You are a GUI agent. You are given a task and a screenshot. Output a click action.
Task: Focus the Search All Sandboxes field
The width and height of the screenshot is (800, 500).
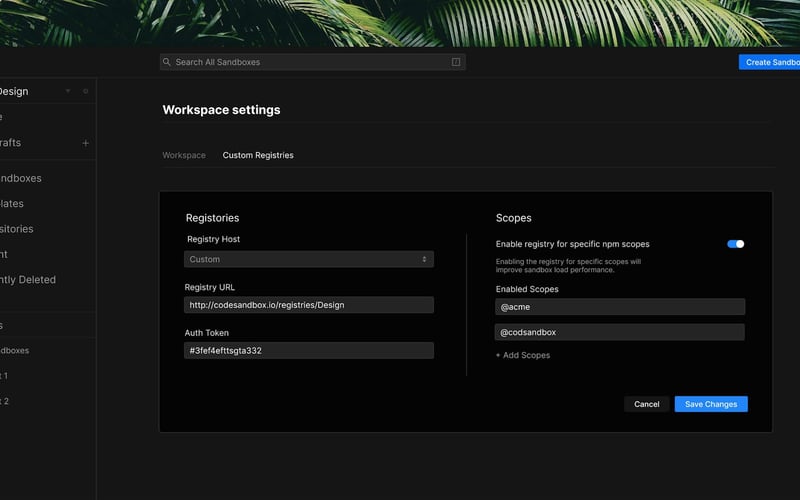pyautogui.click(x=312, y=62)
